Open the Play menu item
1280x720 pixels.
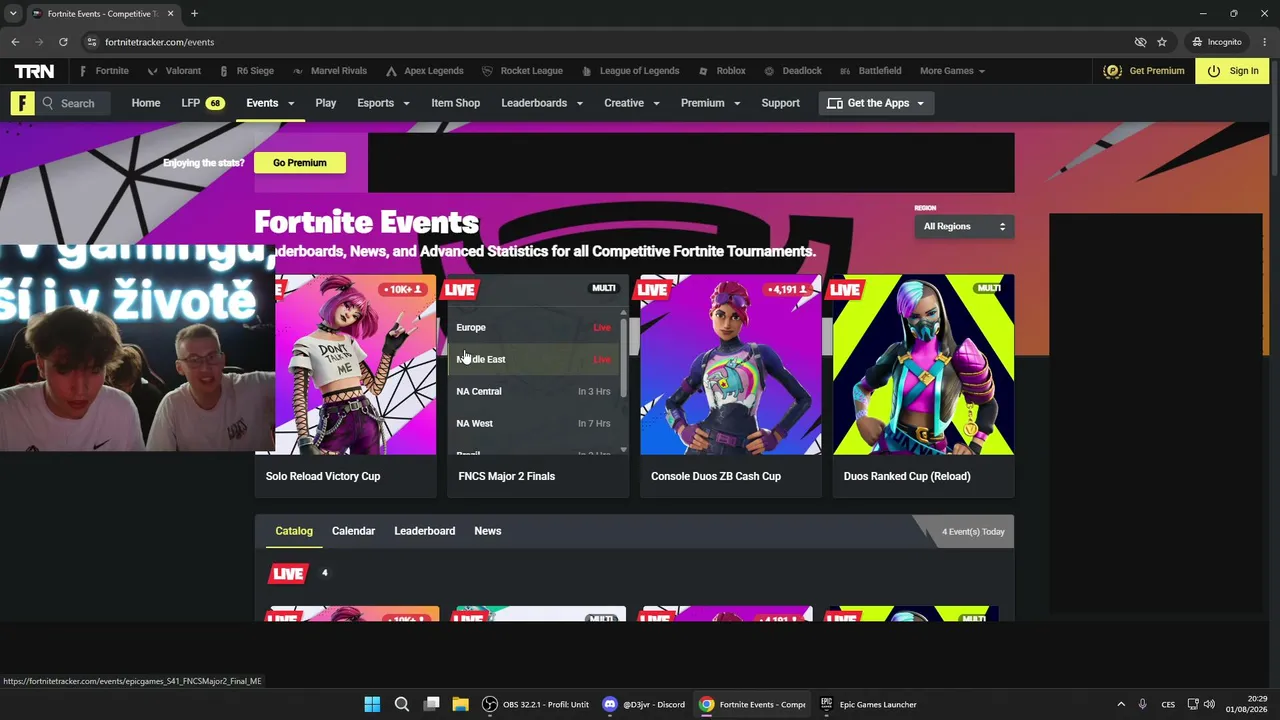tap(326, 103)
